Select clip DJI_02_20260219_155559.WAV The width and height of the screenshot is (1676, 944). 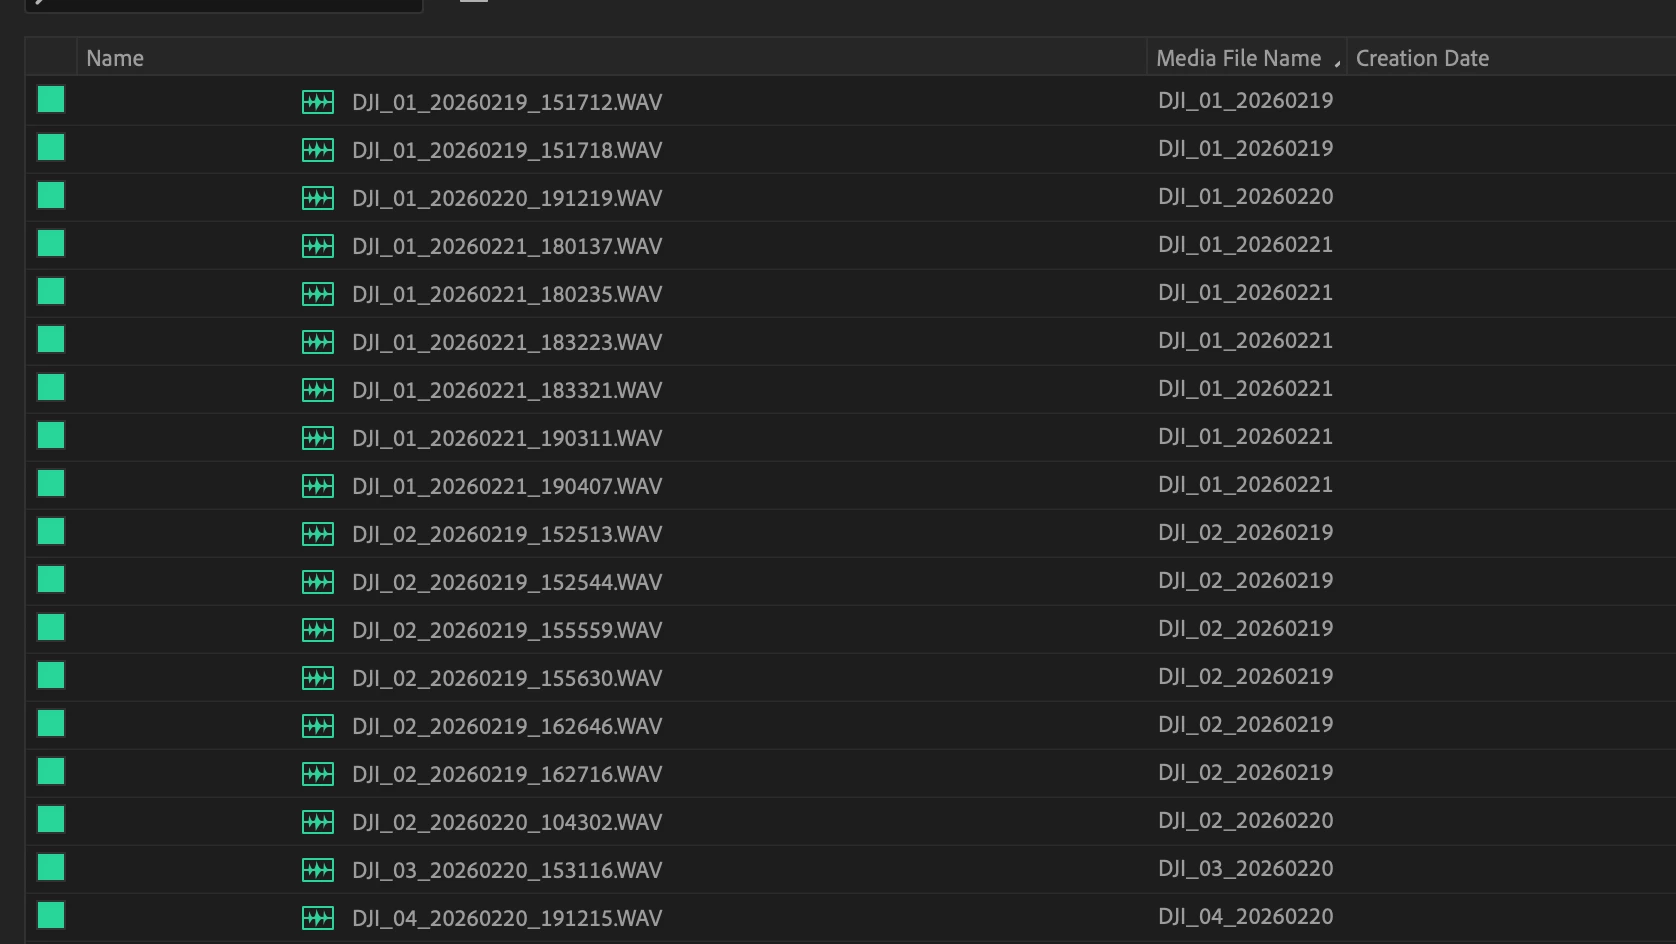507,630
